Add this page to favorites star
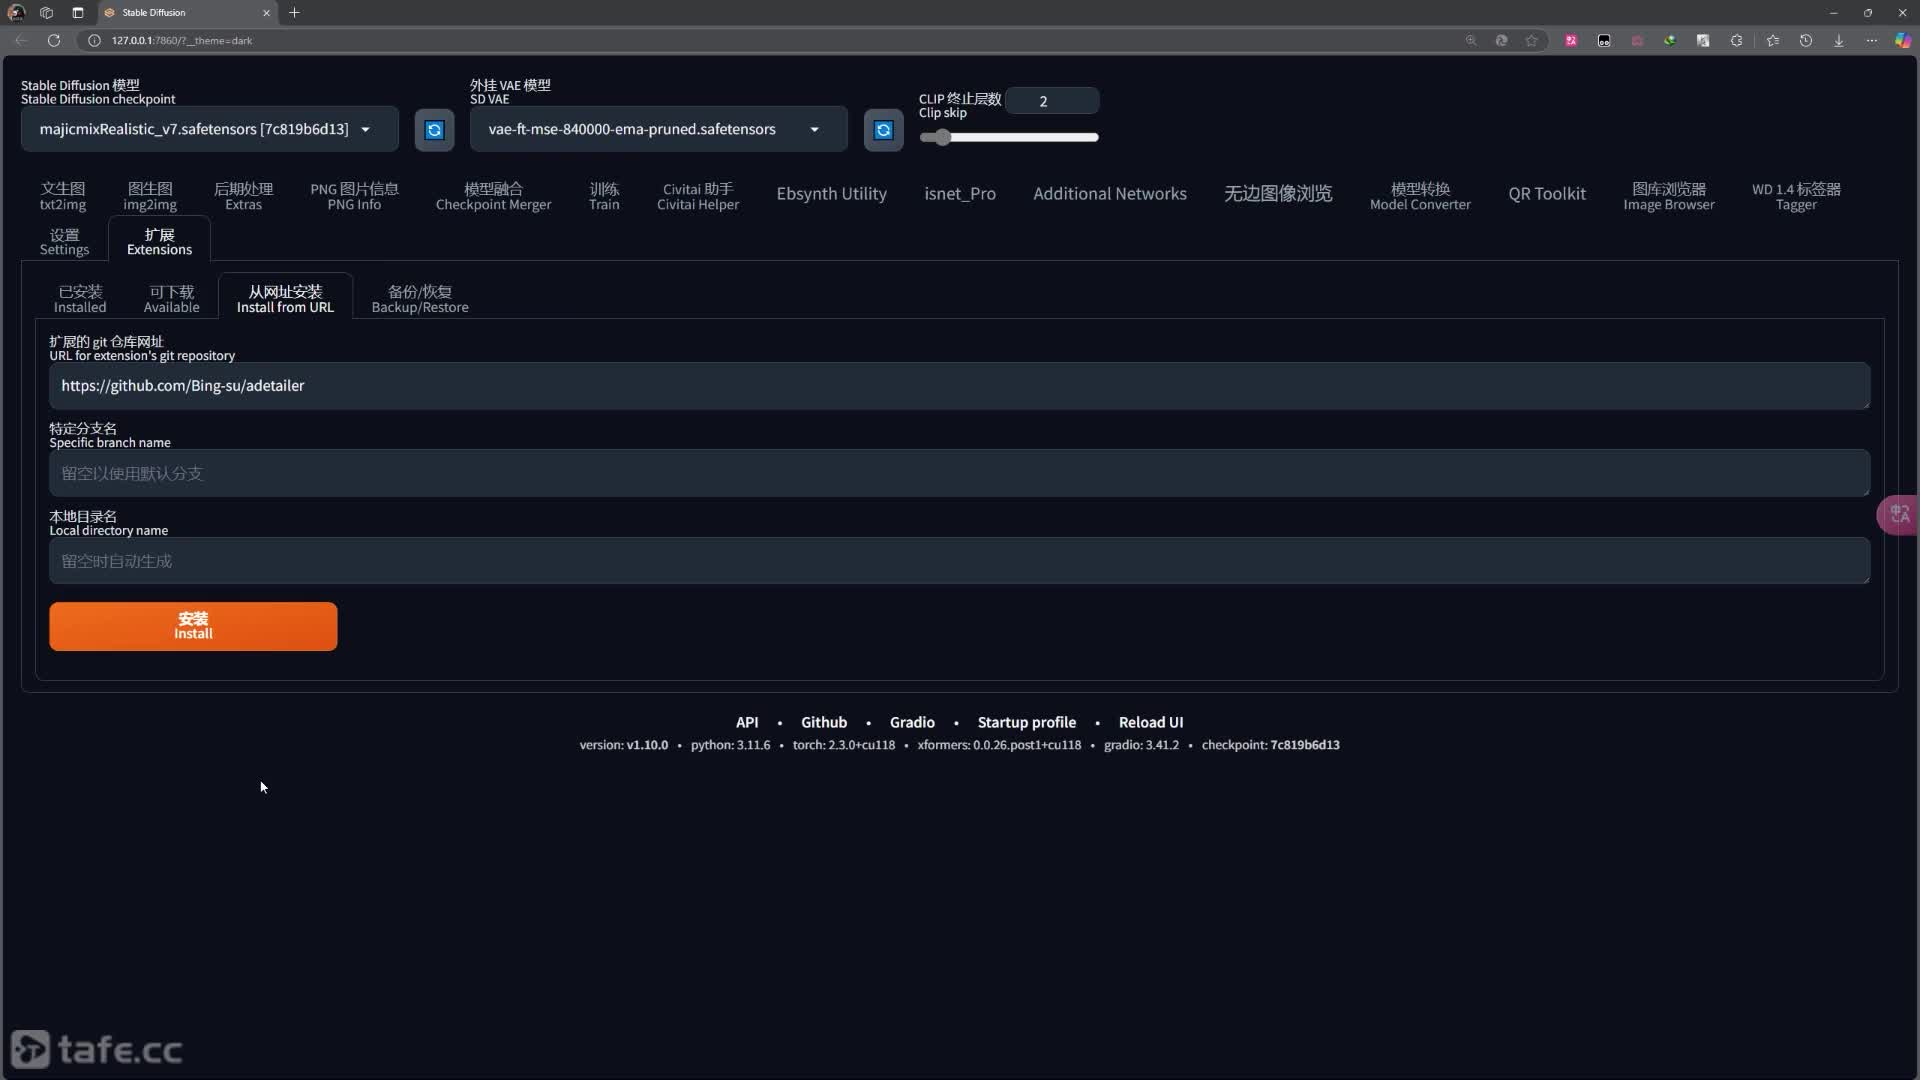 [x=1531, y=41]
